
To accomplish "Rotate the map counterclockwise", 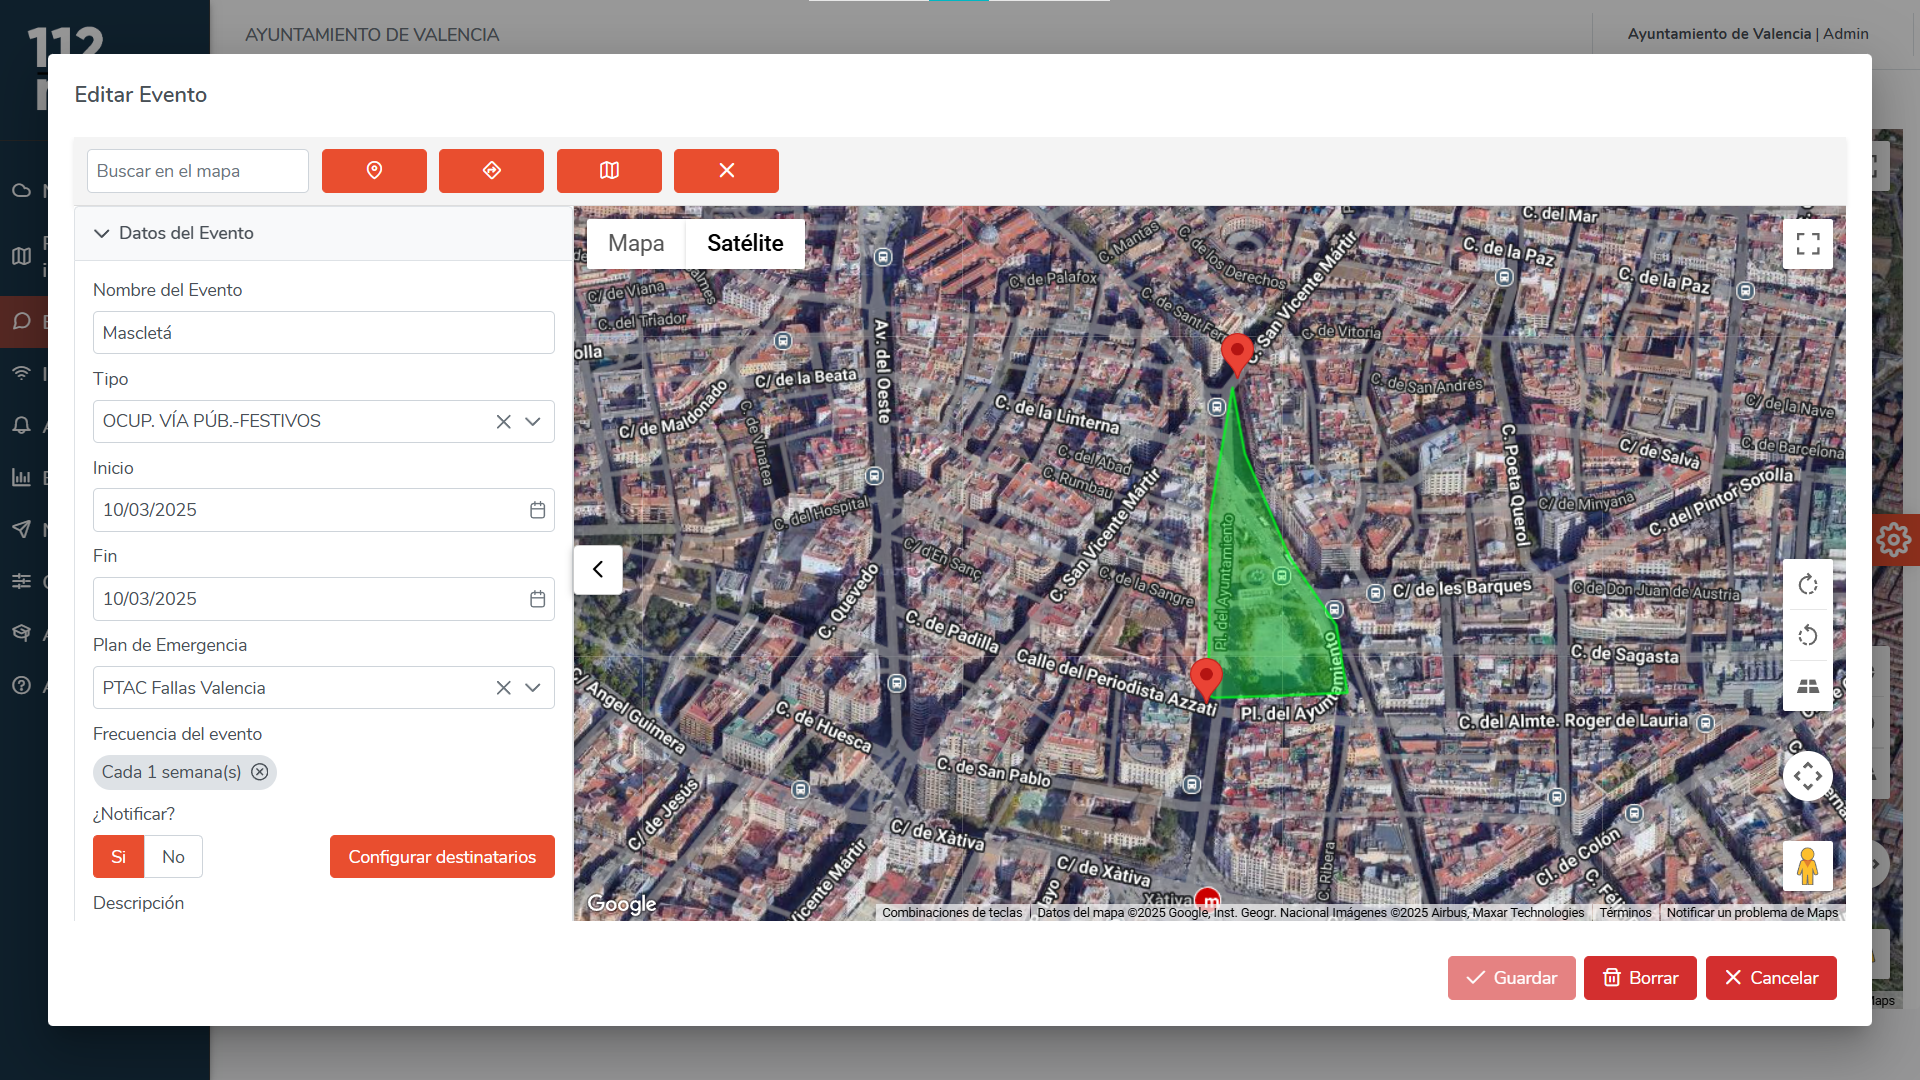I will pos(1807,636).
